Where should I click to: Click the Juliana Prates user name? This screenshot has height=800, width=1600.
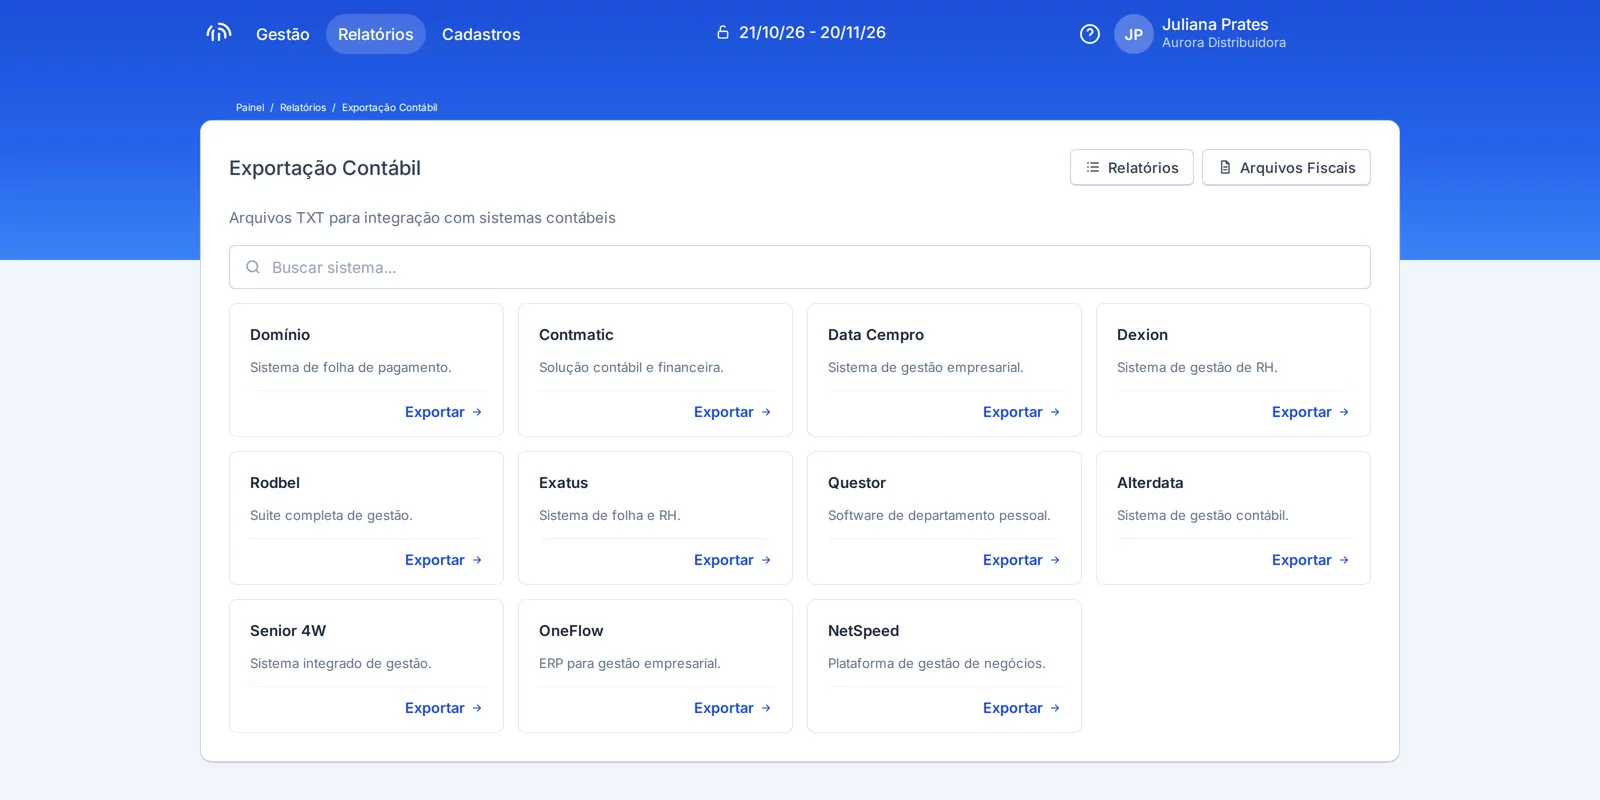click(1215, 24)
